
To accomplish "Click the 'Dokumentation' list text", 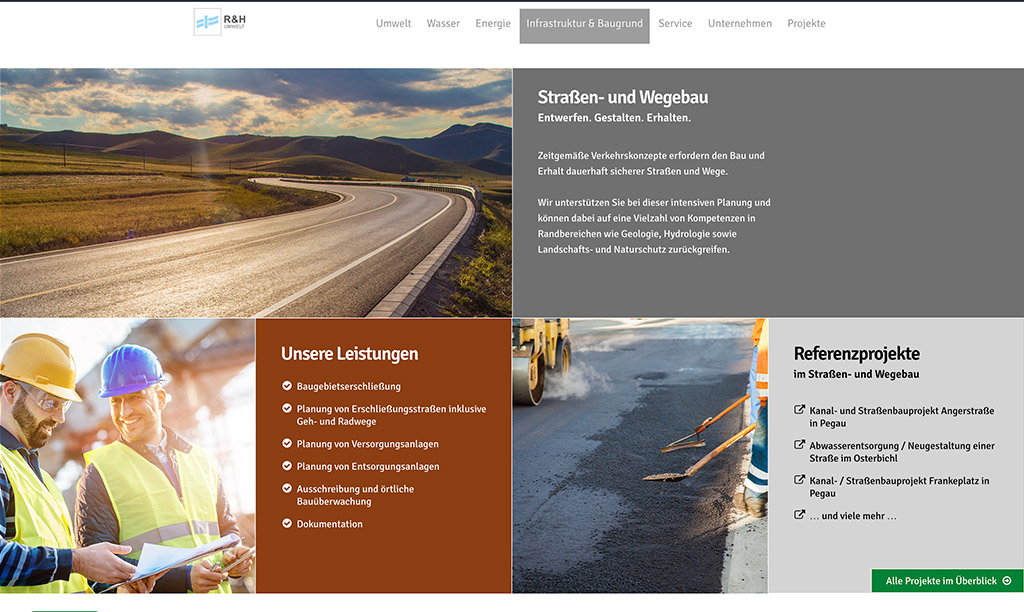I will point(330,524).
